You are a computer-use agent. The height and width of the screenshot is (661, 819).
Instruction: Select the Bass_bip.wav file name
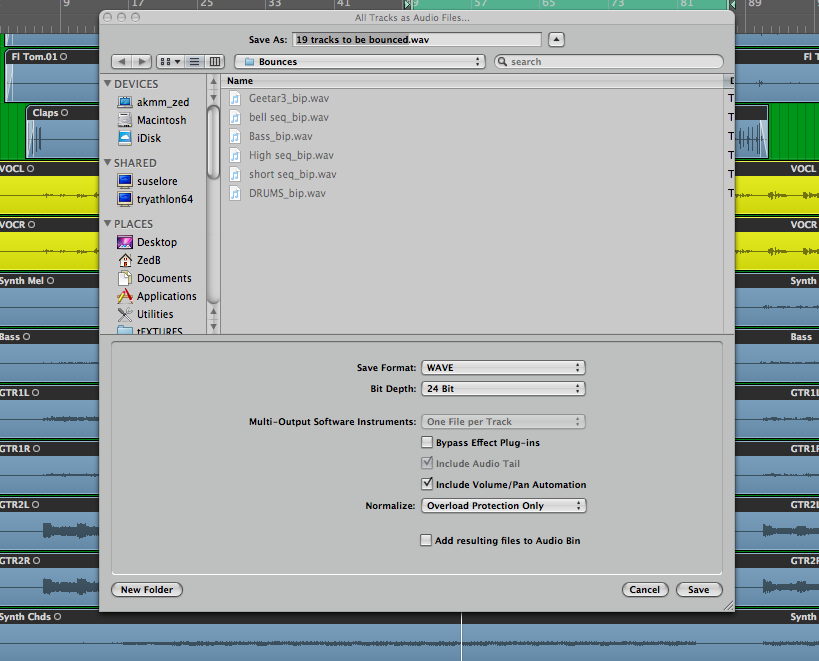(x=280, y=136)
